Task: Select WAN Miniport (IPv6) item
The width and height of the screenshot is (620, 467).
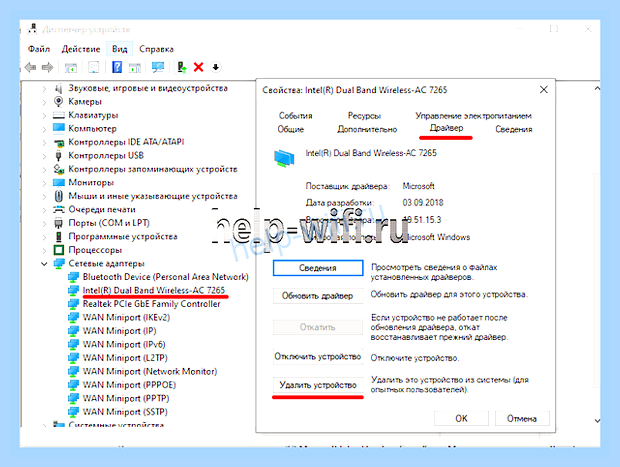Action: click(x=124, y=344)
